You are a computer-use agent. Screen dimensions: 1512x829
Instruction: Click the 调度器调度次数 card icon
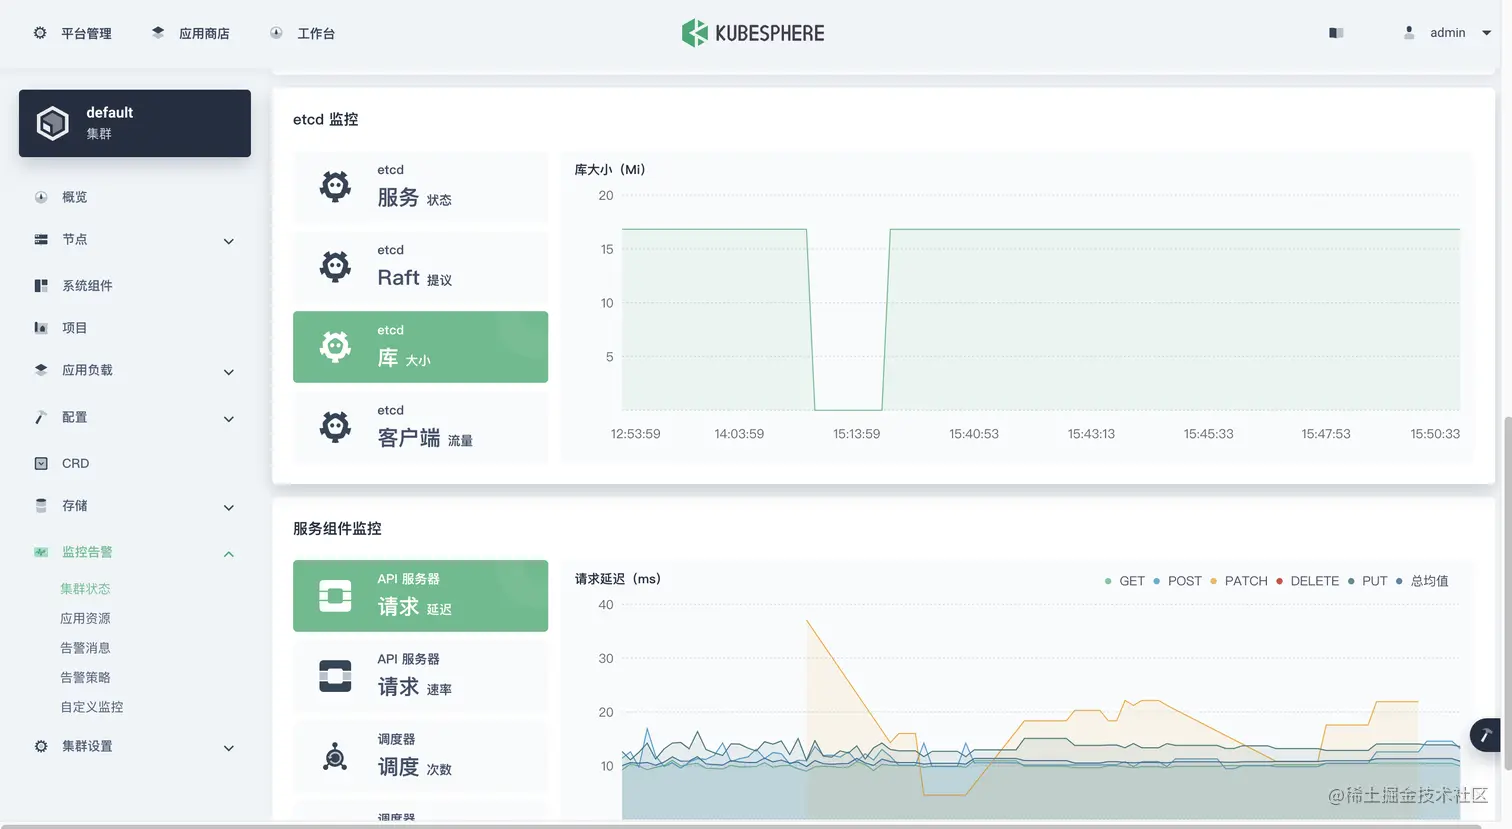pos(335,756)
